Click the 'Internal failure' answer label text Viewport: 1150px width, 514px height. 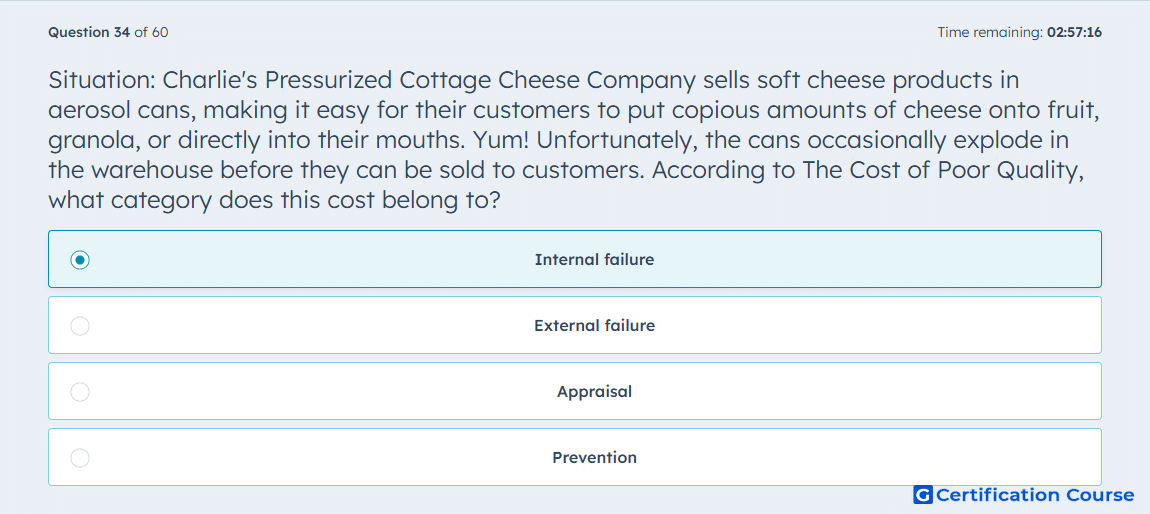point(594,260)
